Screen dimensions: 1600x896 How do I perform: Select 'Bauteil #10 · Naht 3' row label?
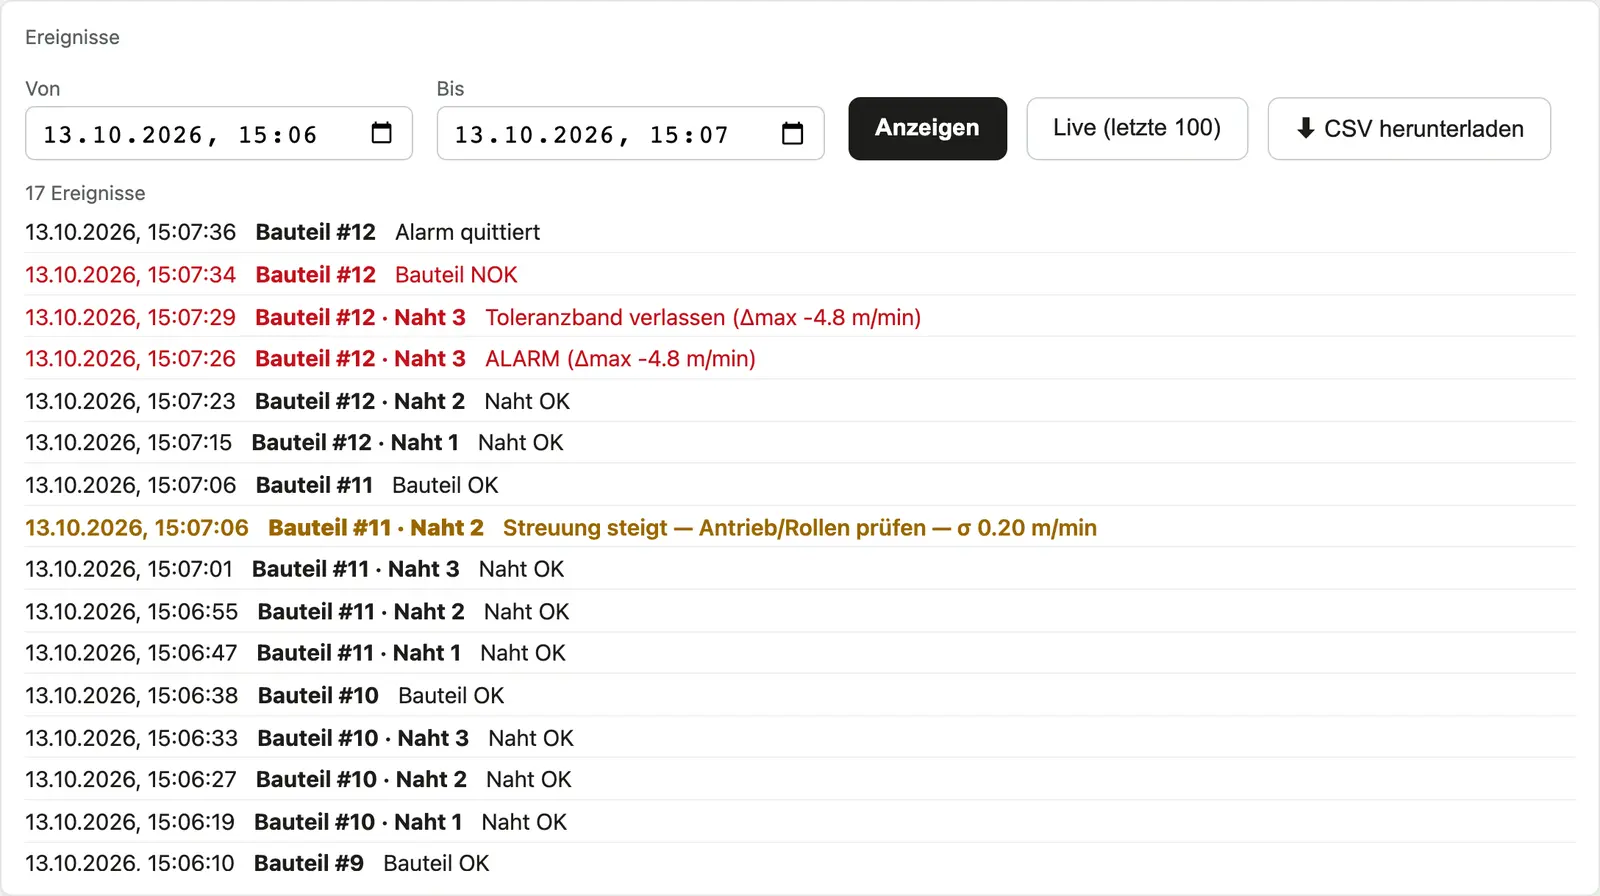pyautogui.click(x=363, y=738)
